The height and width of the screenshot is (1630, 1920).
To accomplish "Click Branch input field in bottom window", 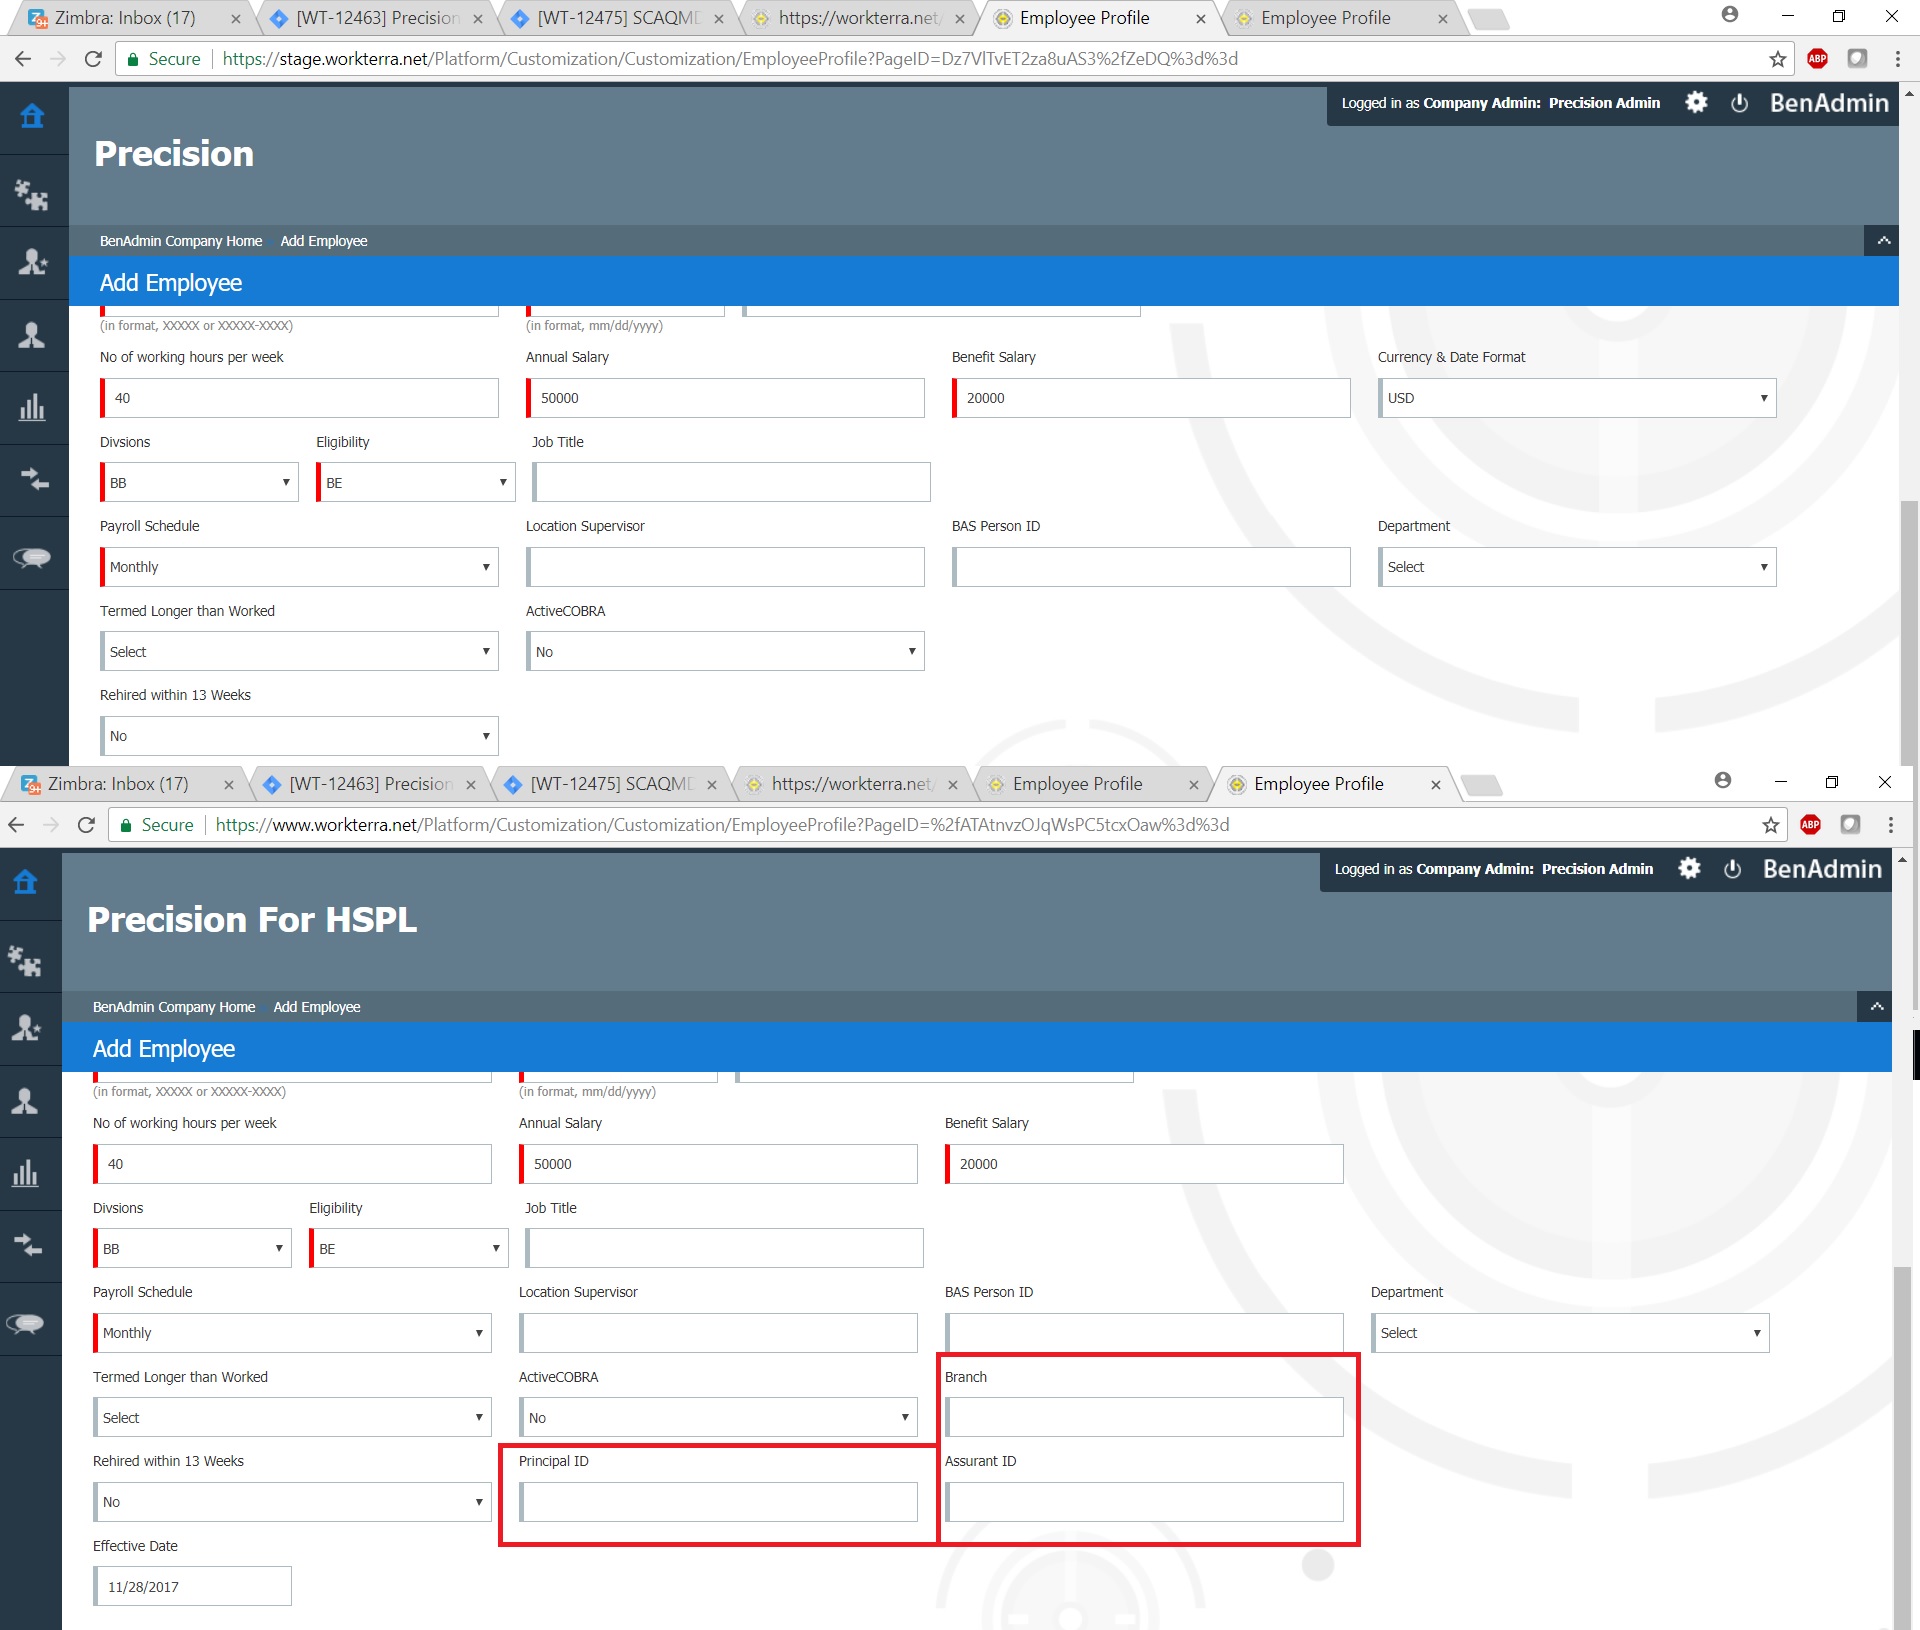I will pos(1144,1417).
